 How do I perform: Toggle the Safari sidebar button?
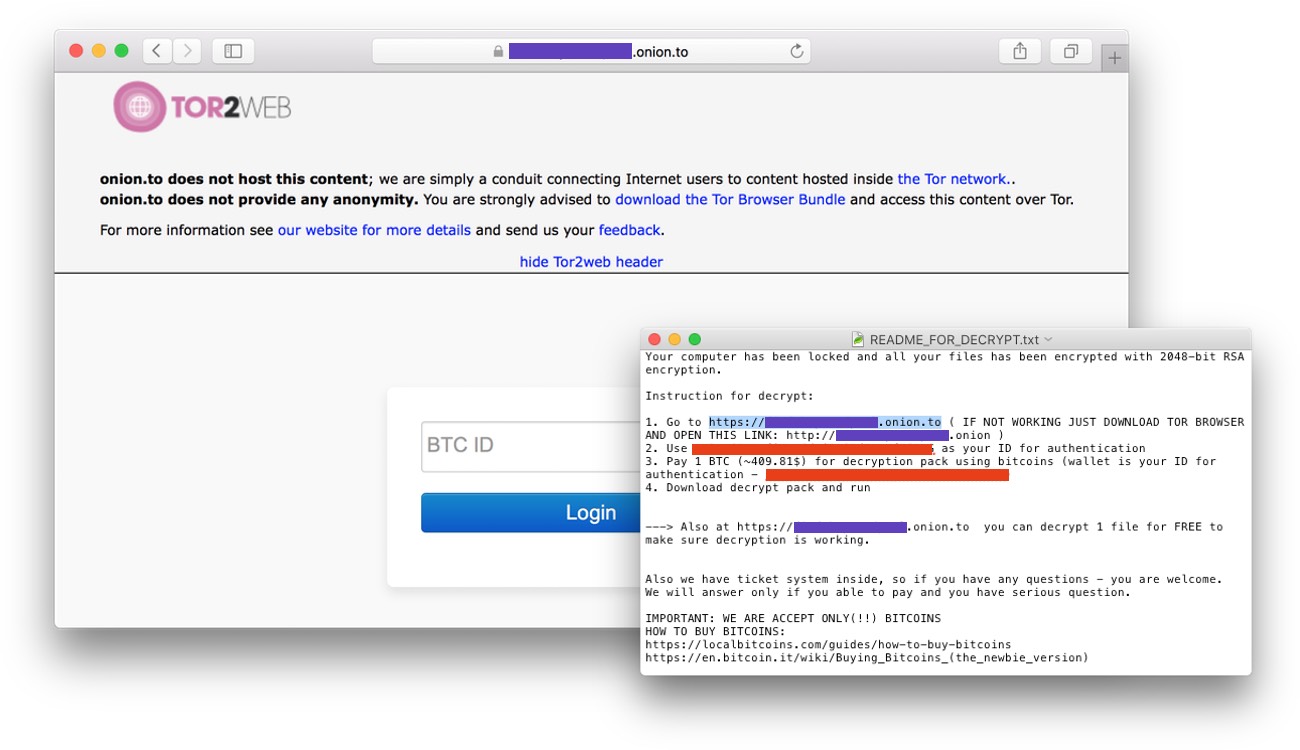pyautogui.click(x=233, y=51)
